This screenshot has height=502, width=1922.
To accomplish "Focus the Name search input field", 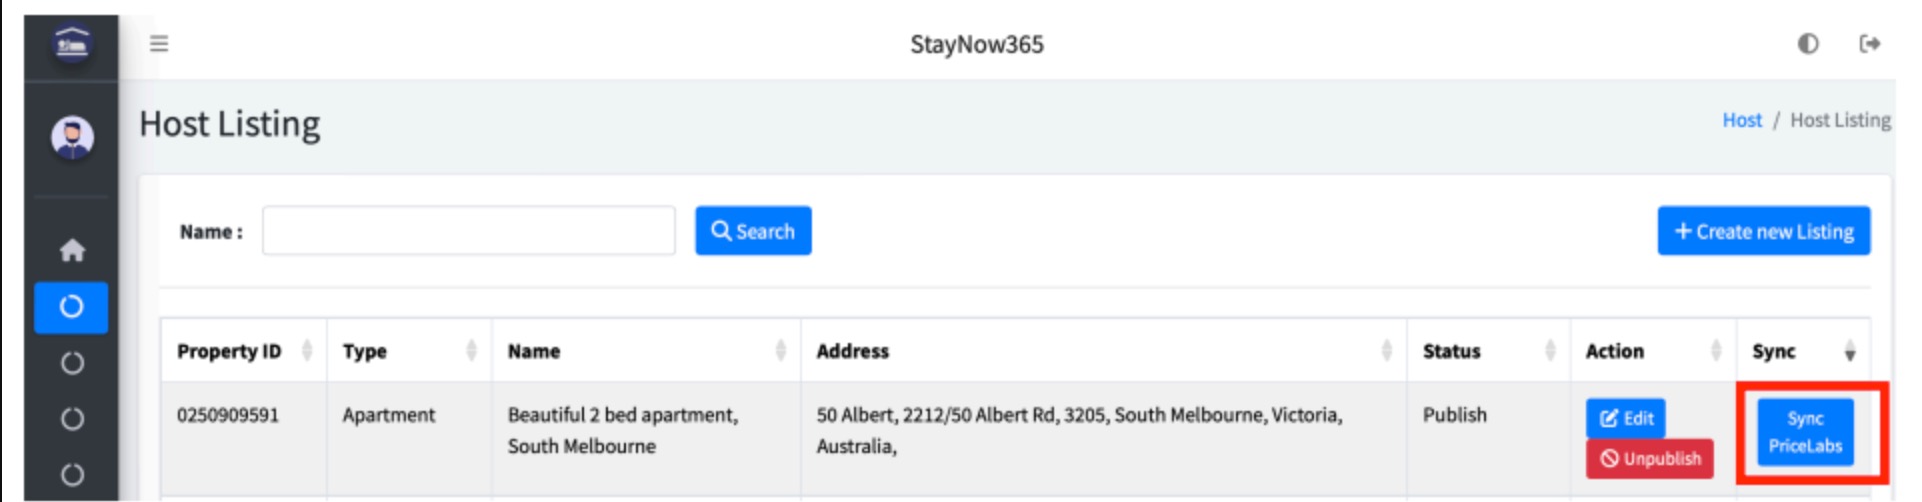I will click(469, 231).
